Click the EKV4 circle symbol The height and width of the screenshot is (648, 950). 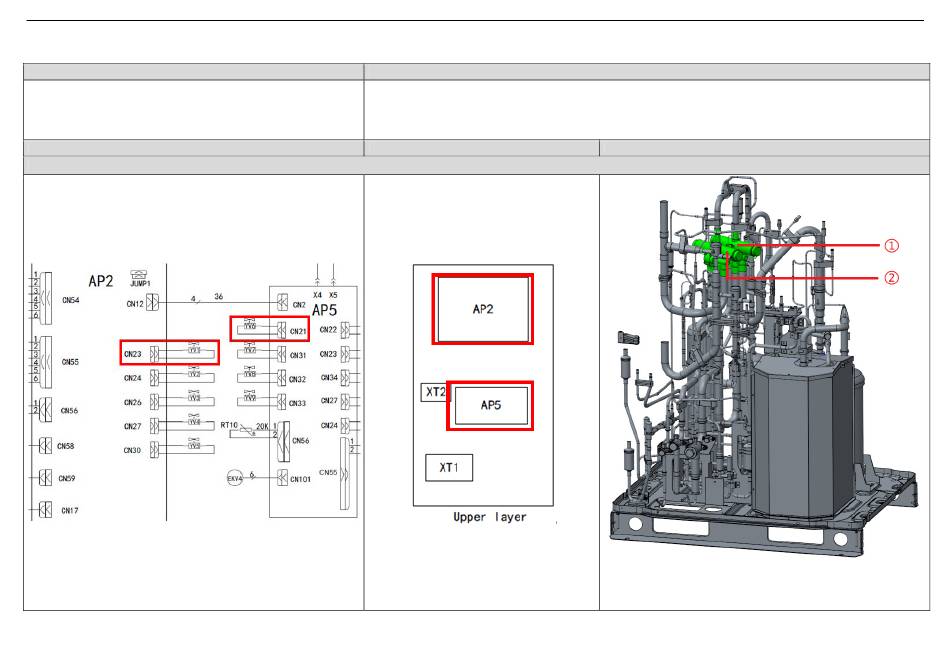click(234, 478)
